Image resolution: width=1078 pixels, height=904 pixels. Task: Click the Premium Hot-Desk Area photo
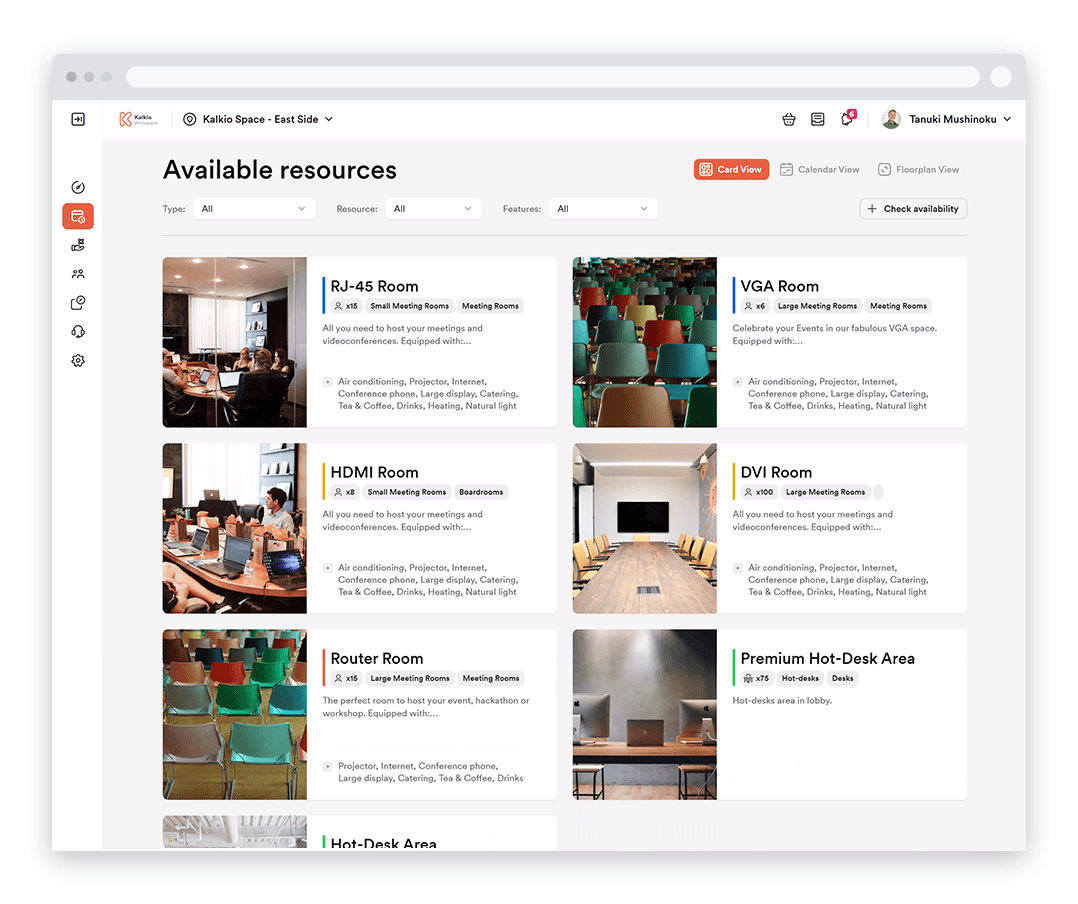pos(644,715)
